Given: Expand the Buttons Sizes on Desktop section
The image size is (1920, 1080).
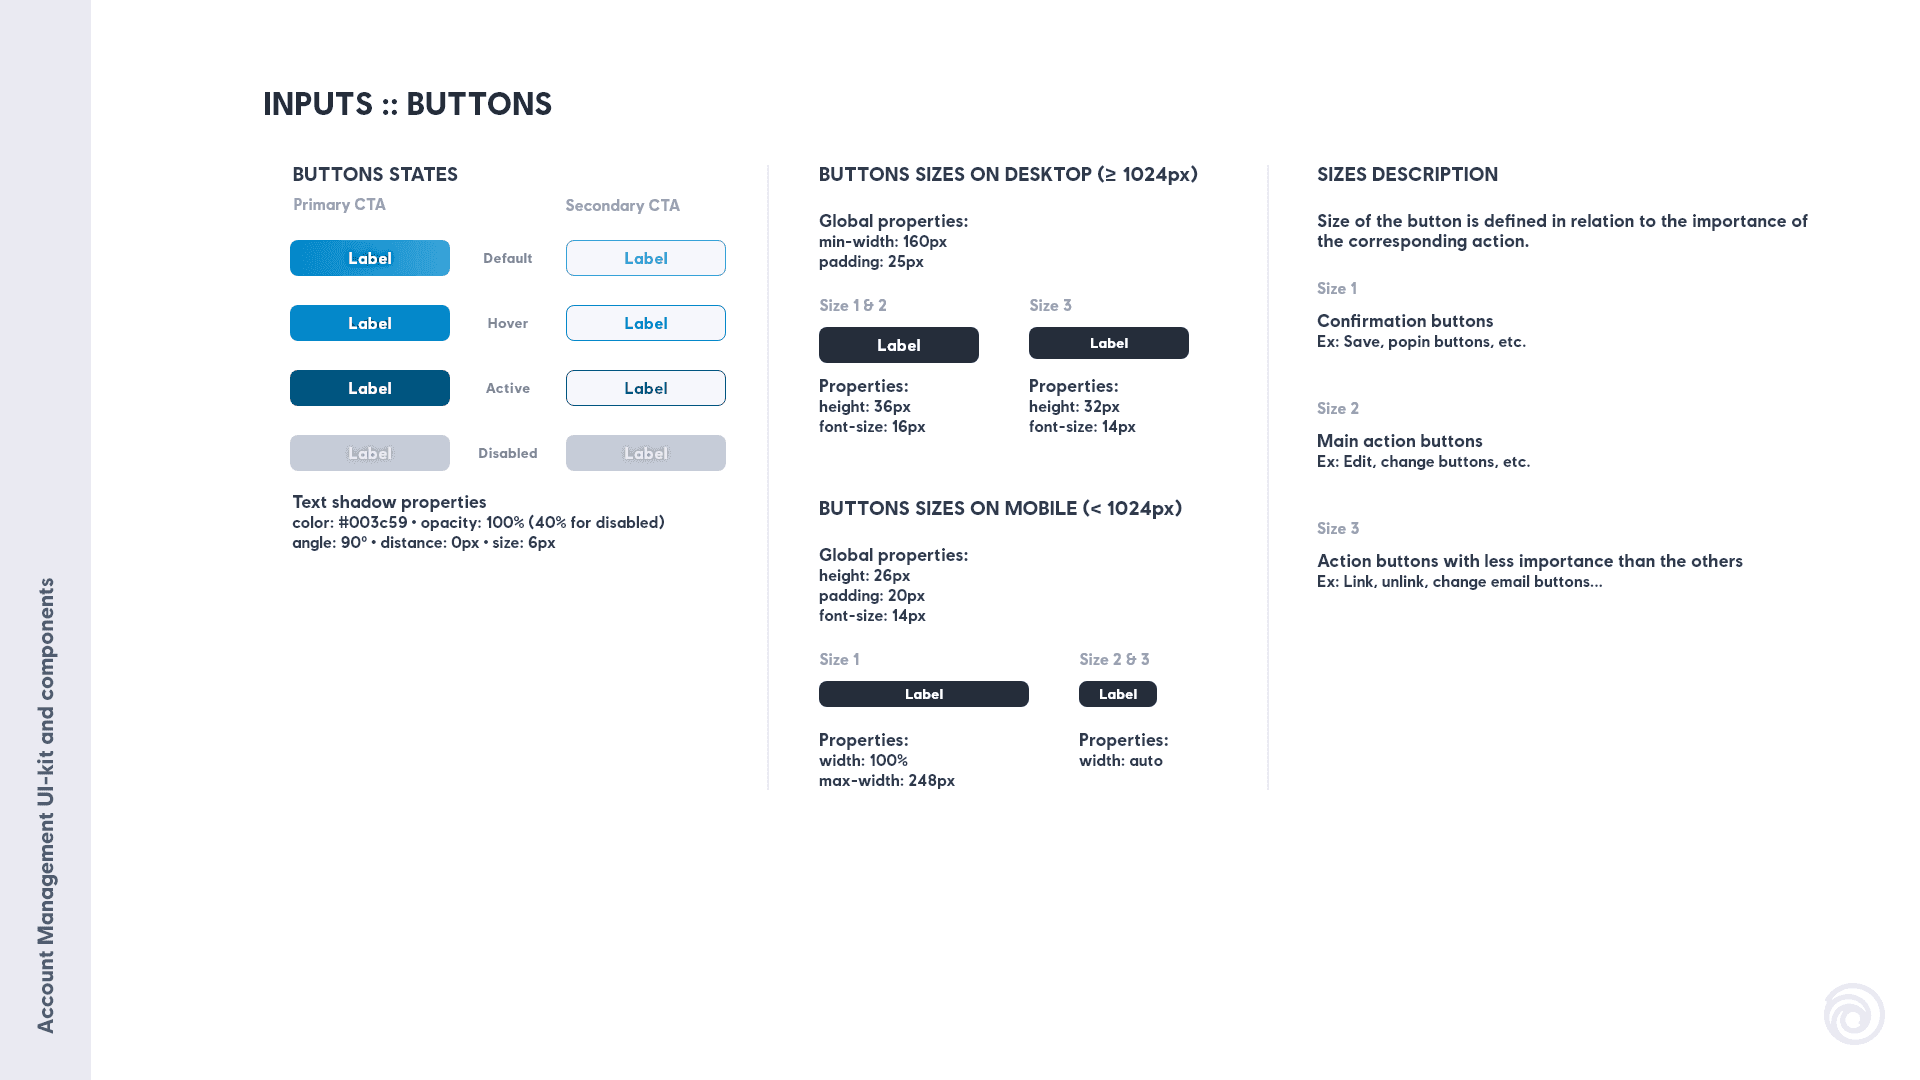Looking at the screenshot, I should click(x=1006, y=173).
